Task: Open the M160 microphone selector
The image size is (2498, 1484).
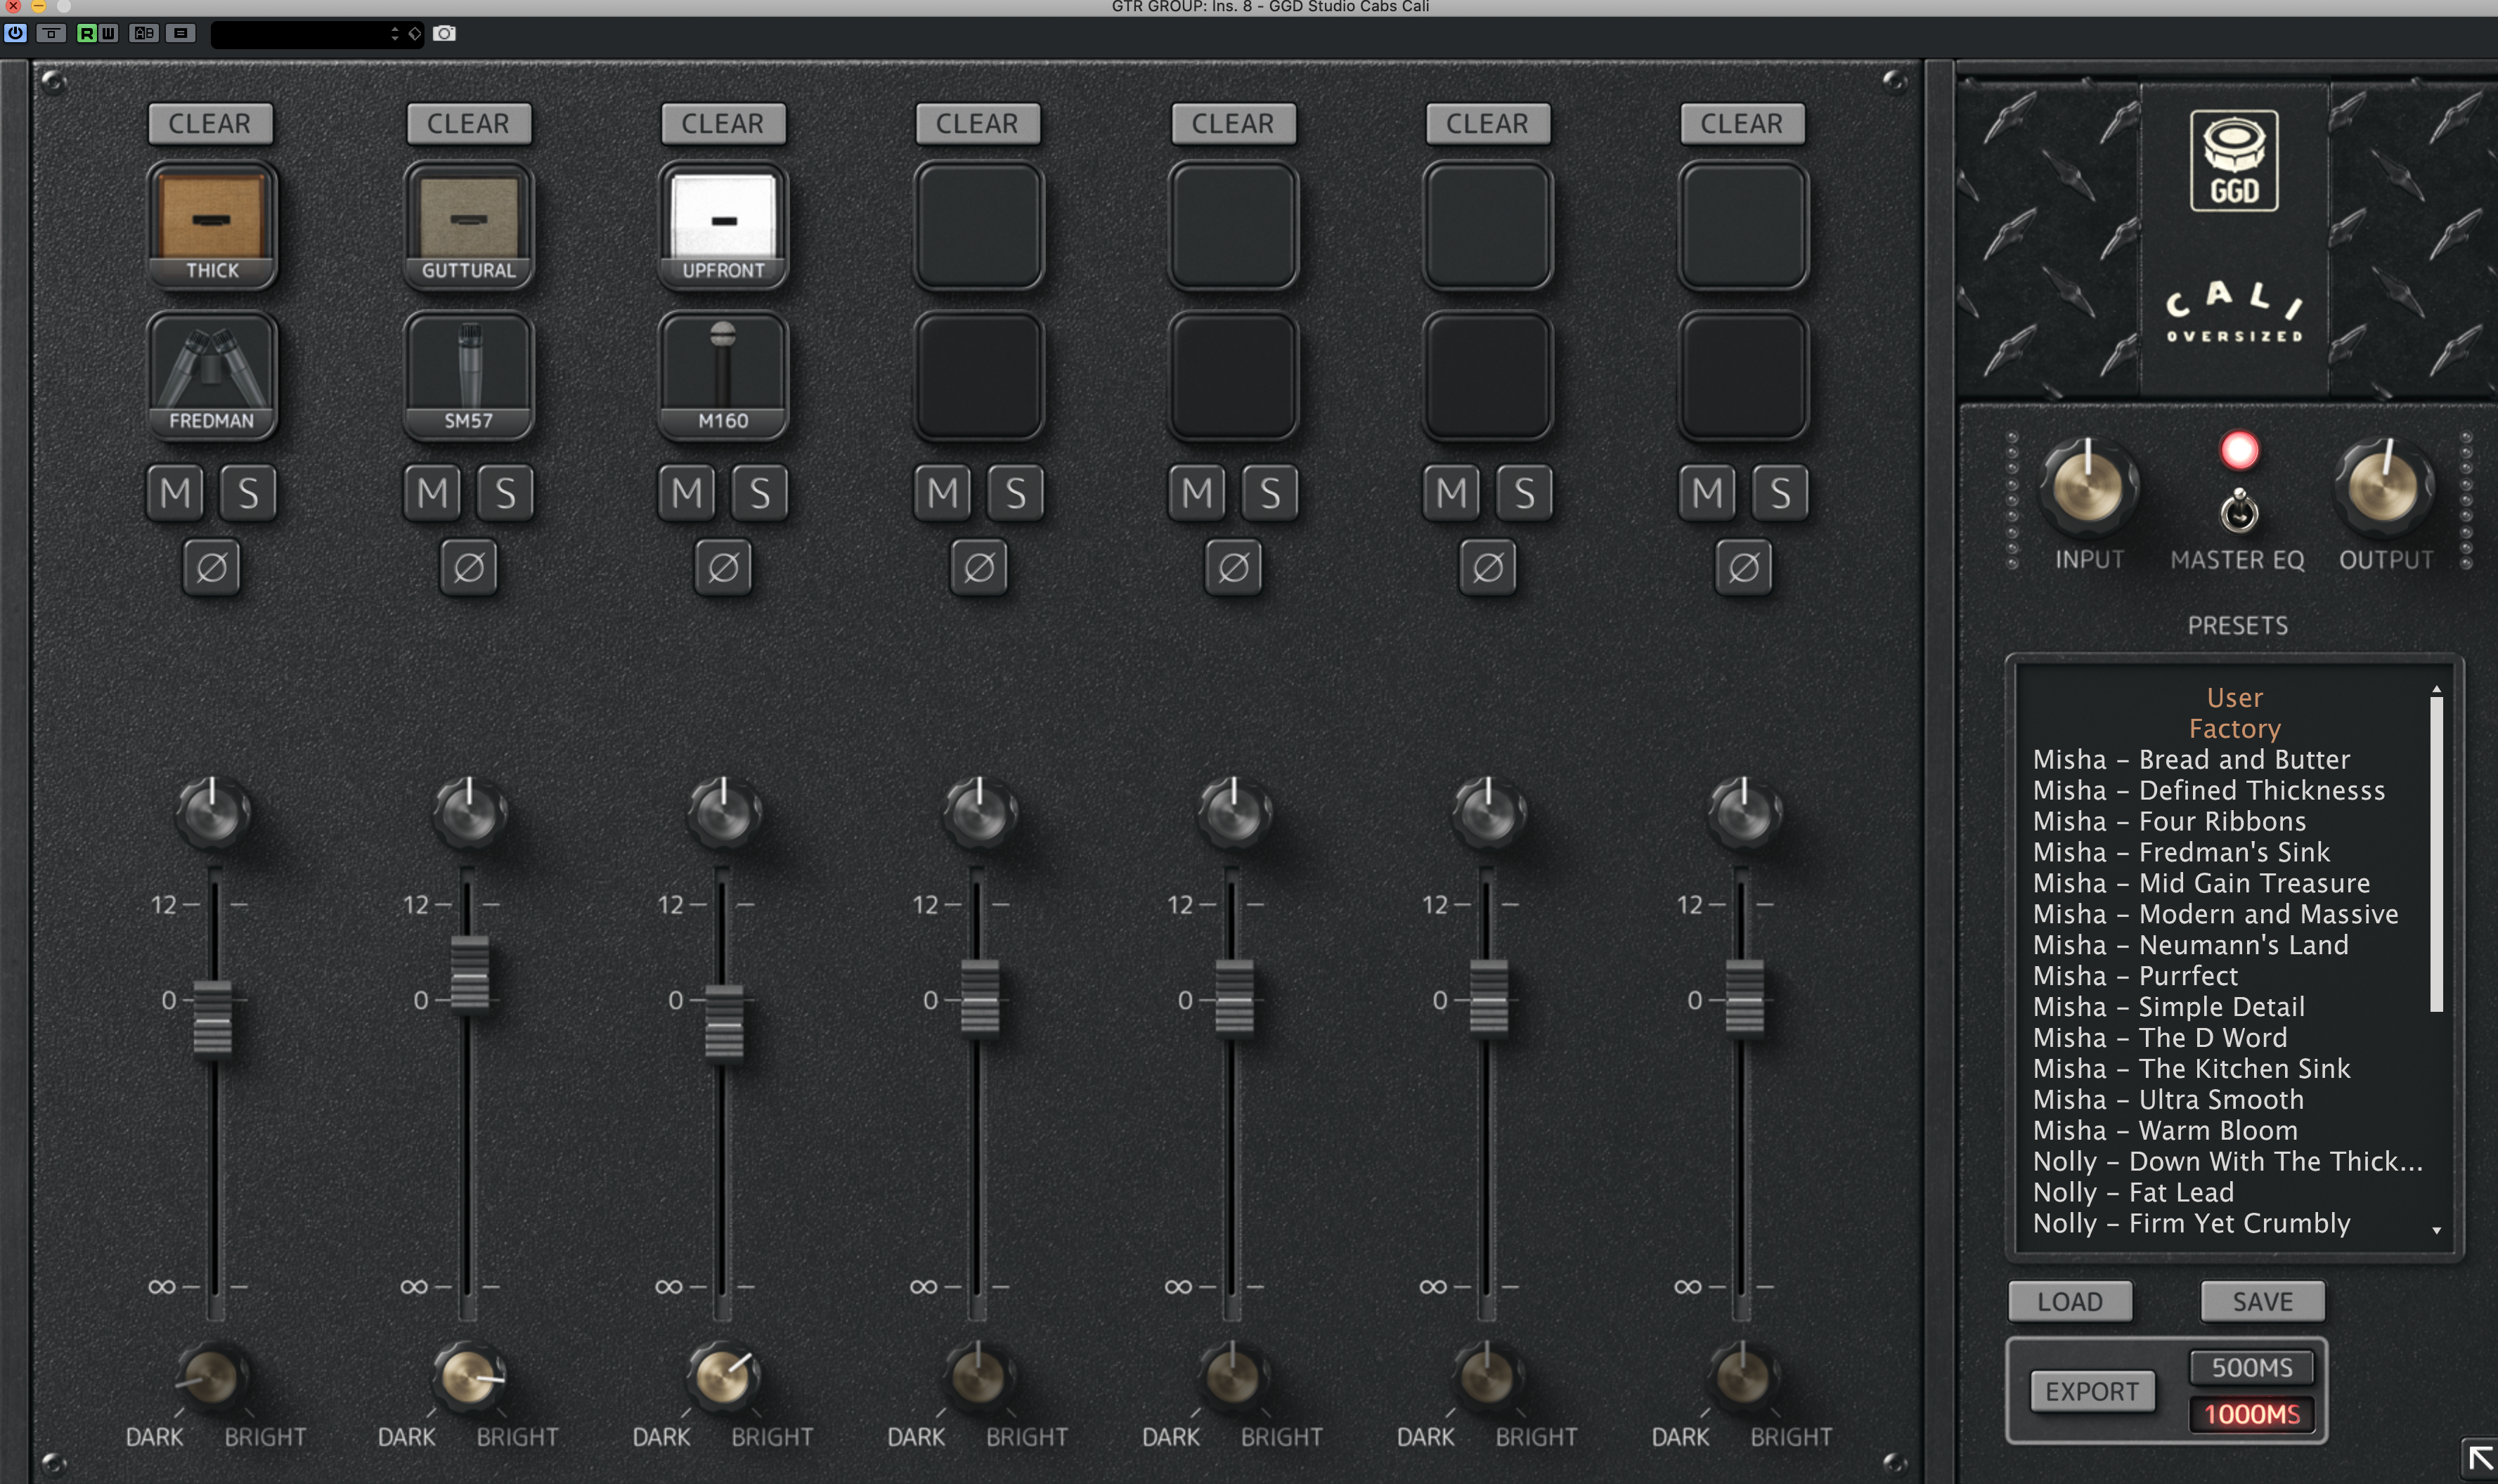Action: 723,376
